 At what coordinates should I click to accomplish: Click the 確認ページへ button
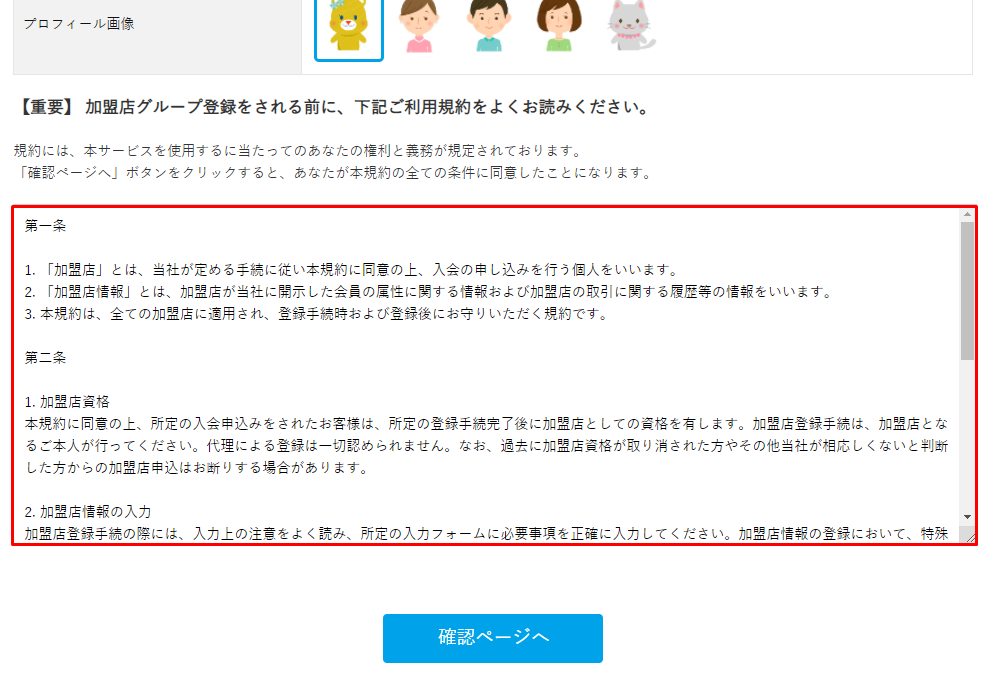point(492,638)
